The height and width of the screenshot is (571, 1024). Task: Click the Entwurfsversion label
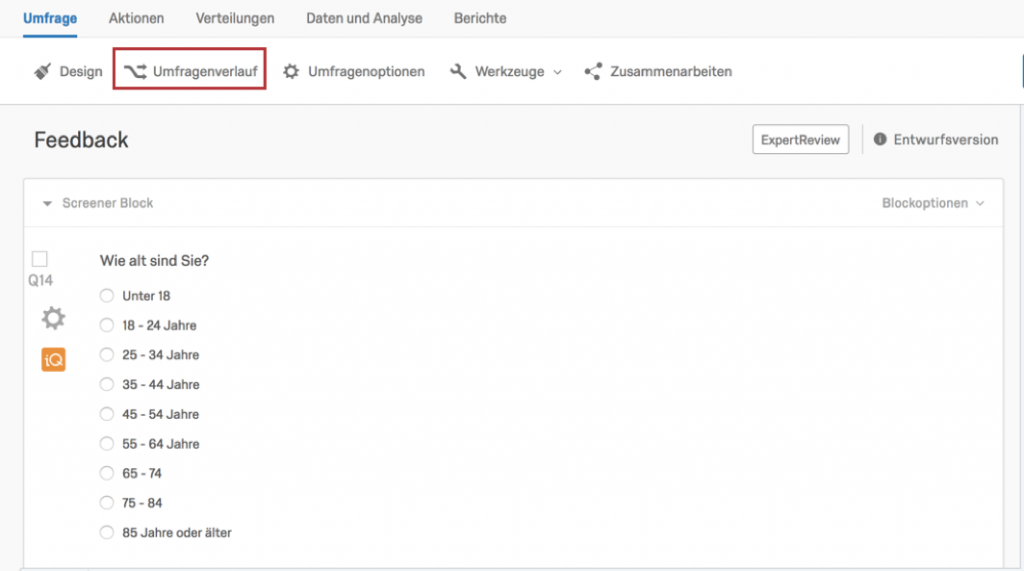point(946,139)
